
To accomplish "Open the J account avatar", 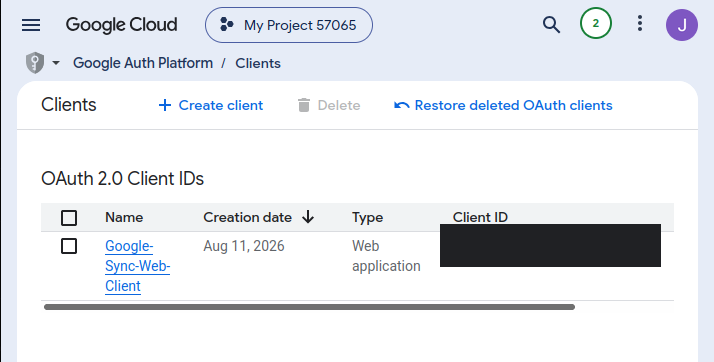I will [682, 25].
